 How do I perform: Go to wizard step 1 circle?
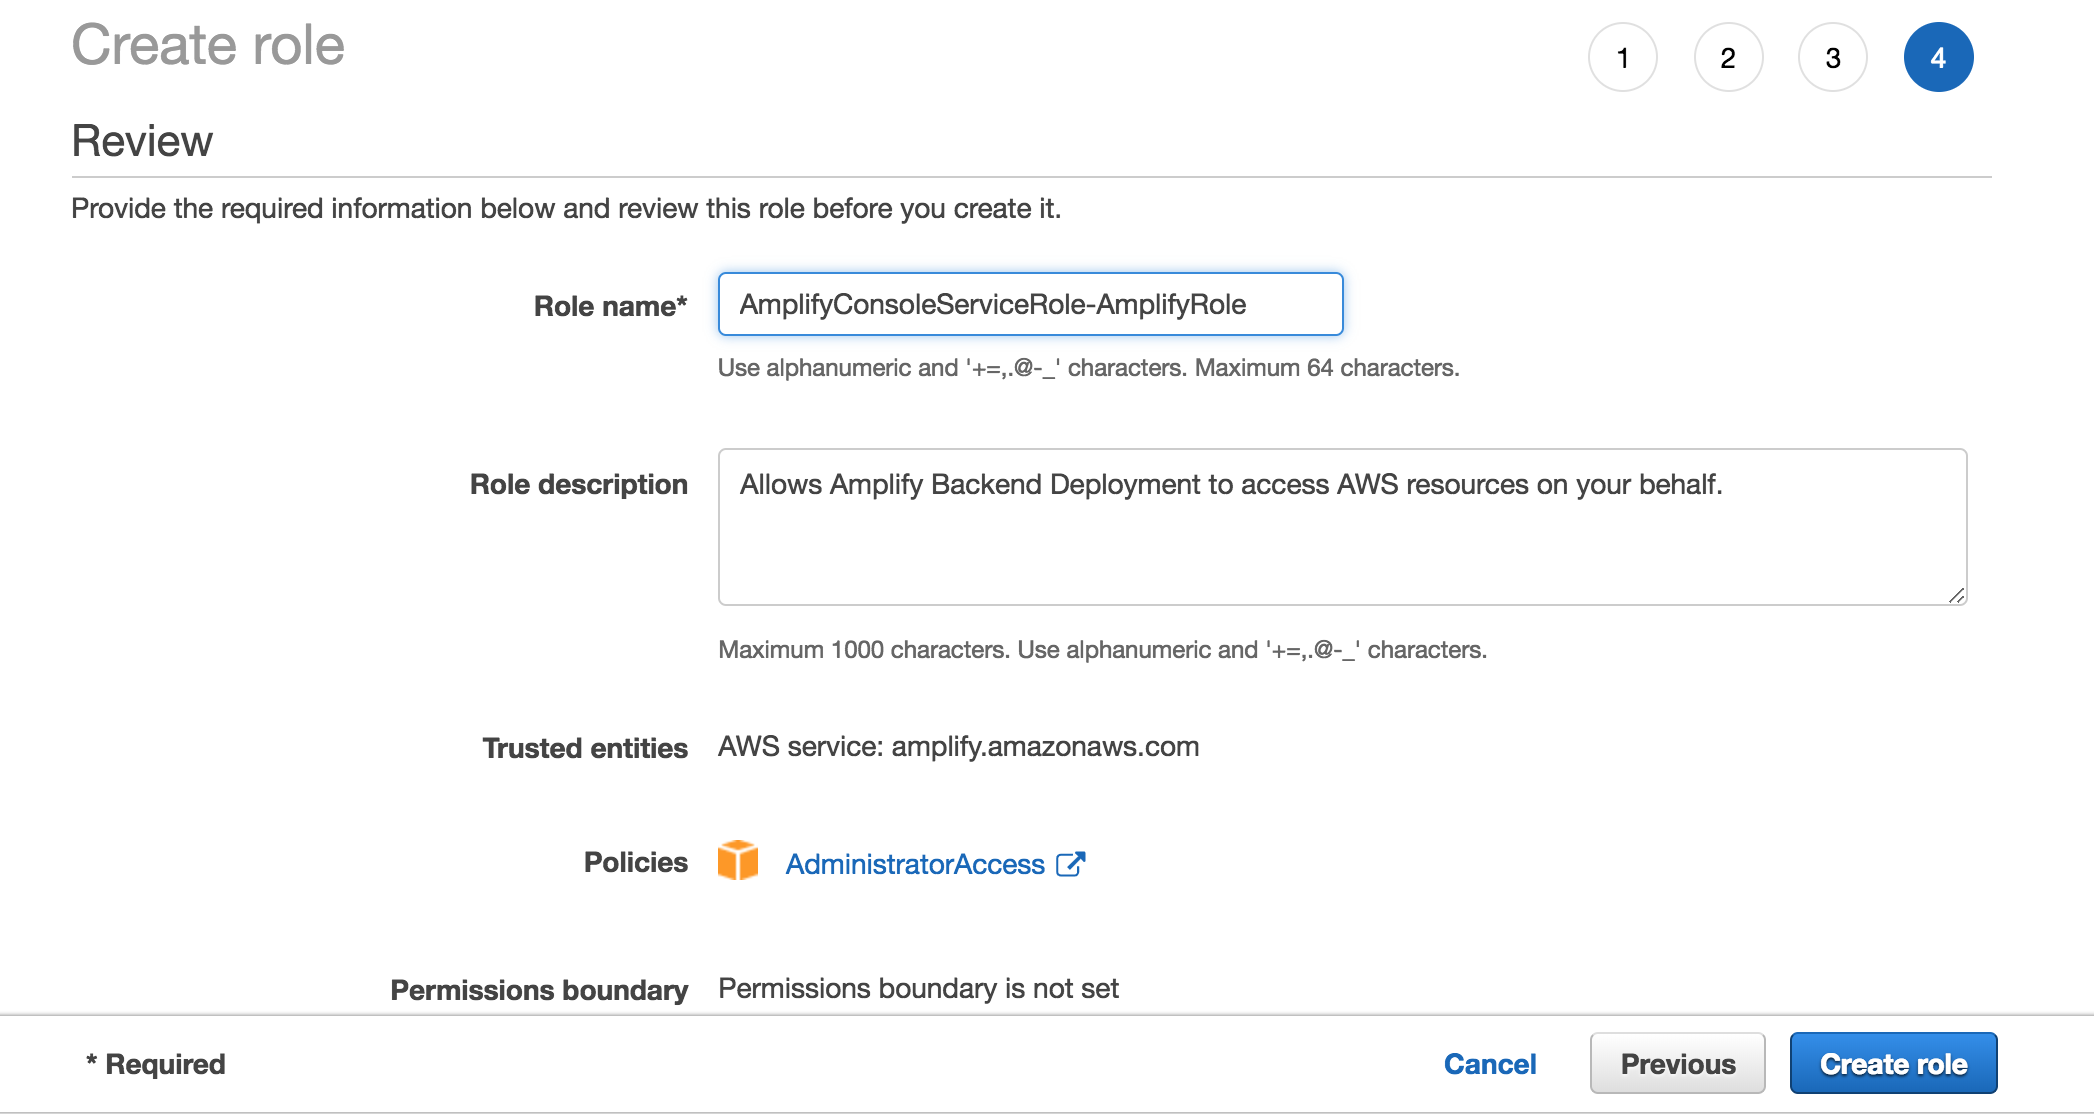coord(1622,58)
